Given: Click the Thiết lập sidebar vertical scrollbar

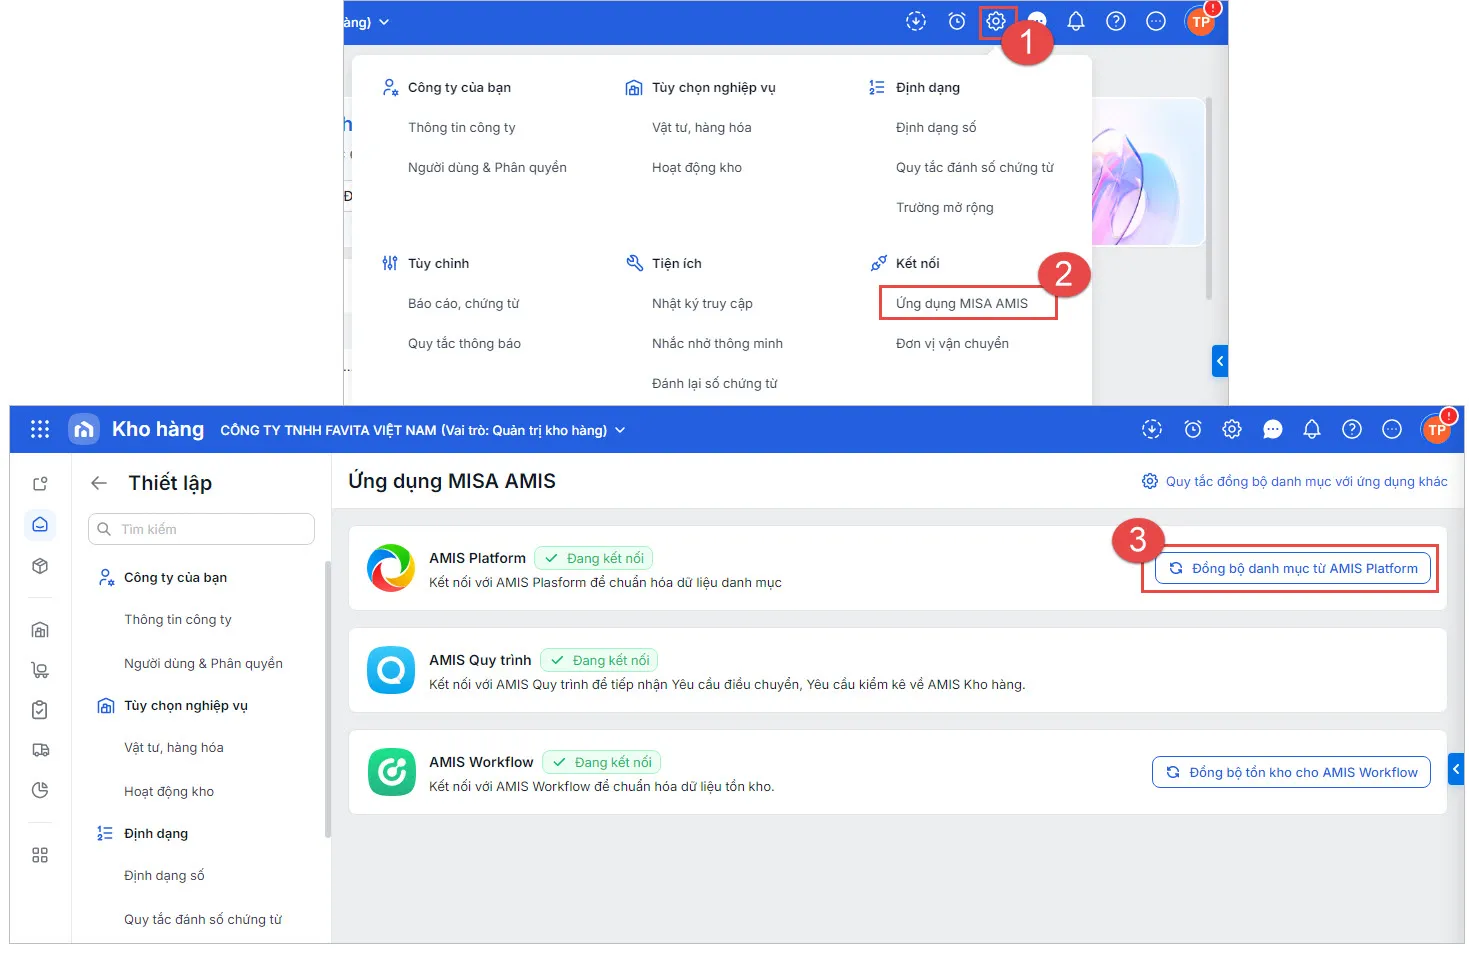Looking at the screenshot, I should pos(327,700).
